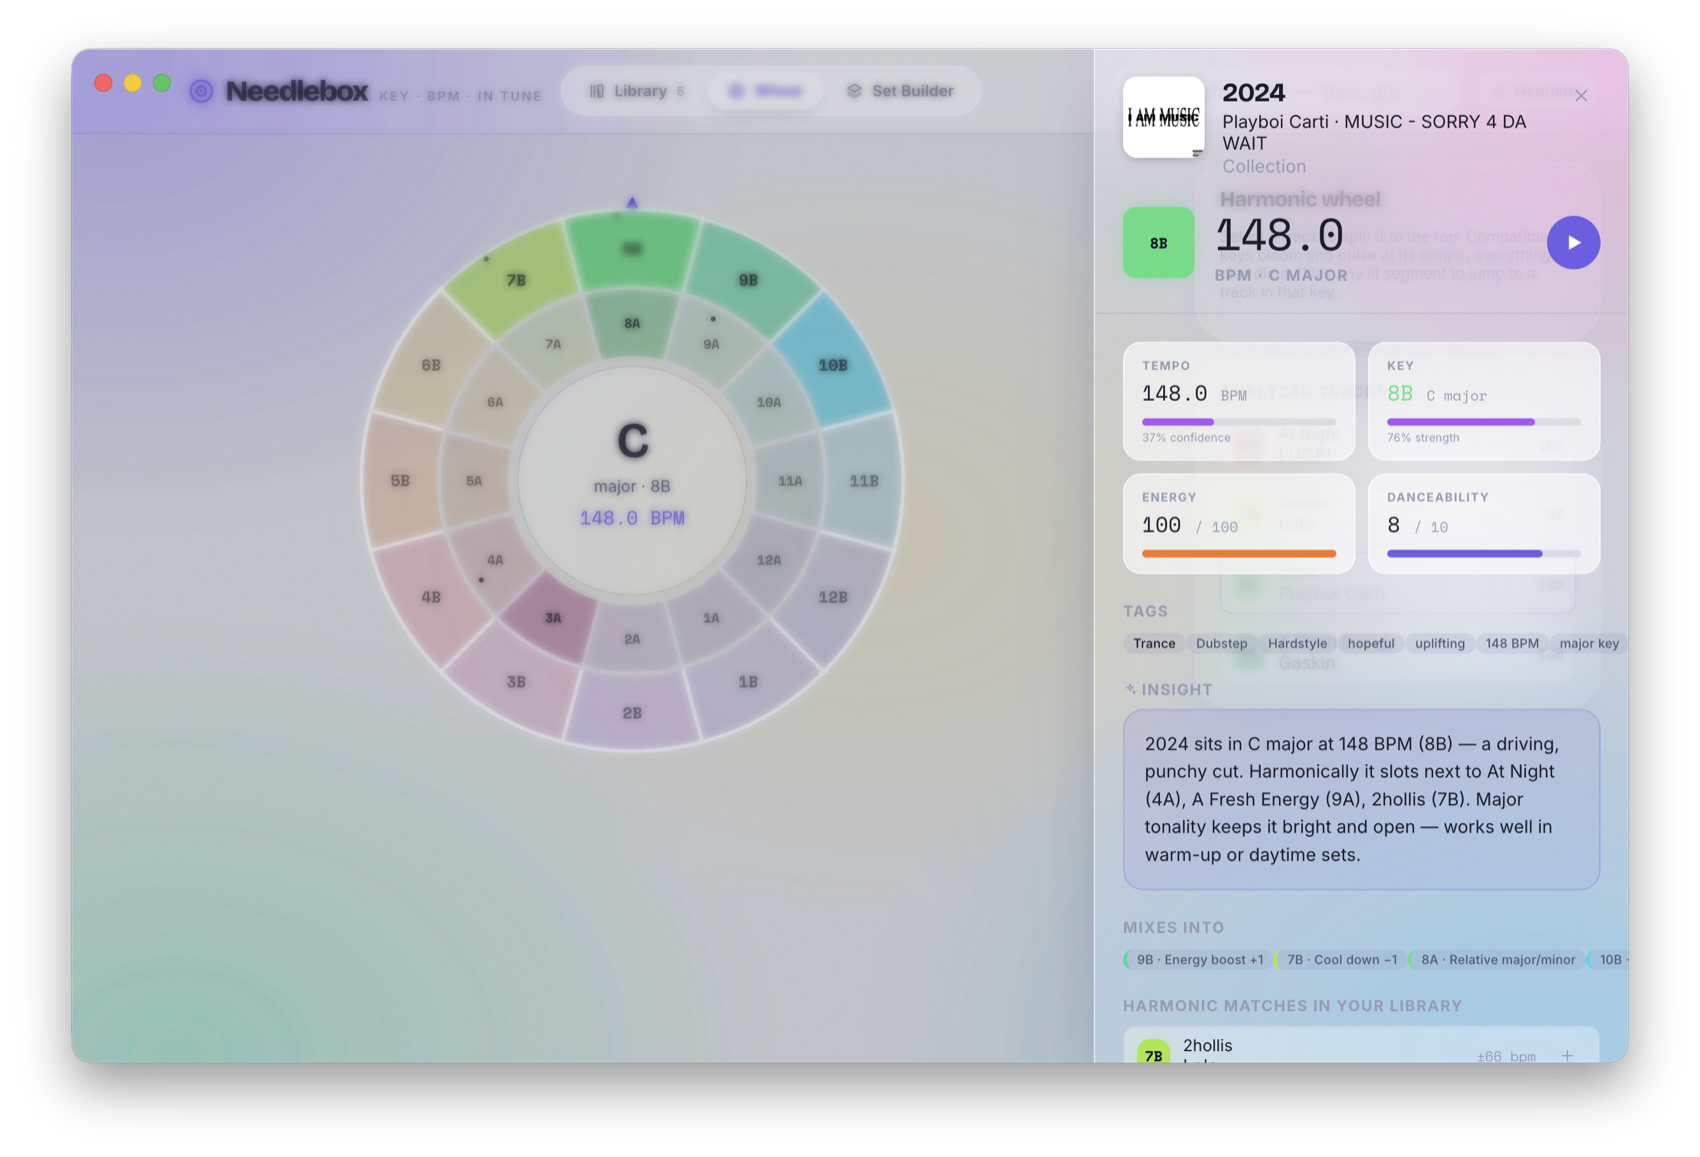Open the 2hollis 7B library match
Screen dimensions: 1700x1157
[1361, 1045]
